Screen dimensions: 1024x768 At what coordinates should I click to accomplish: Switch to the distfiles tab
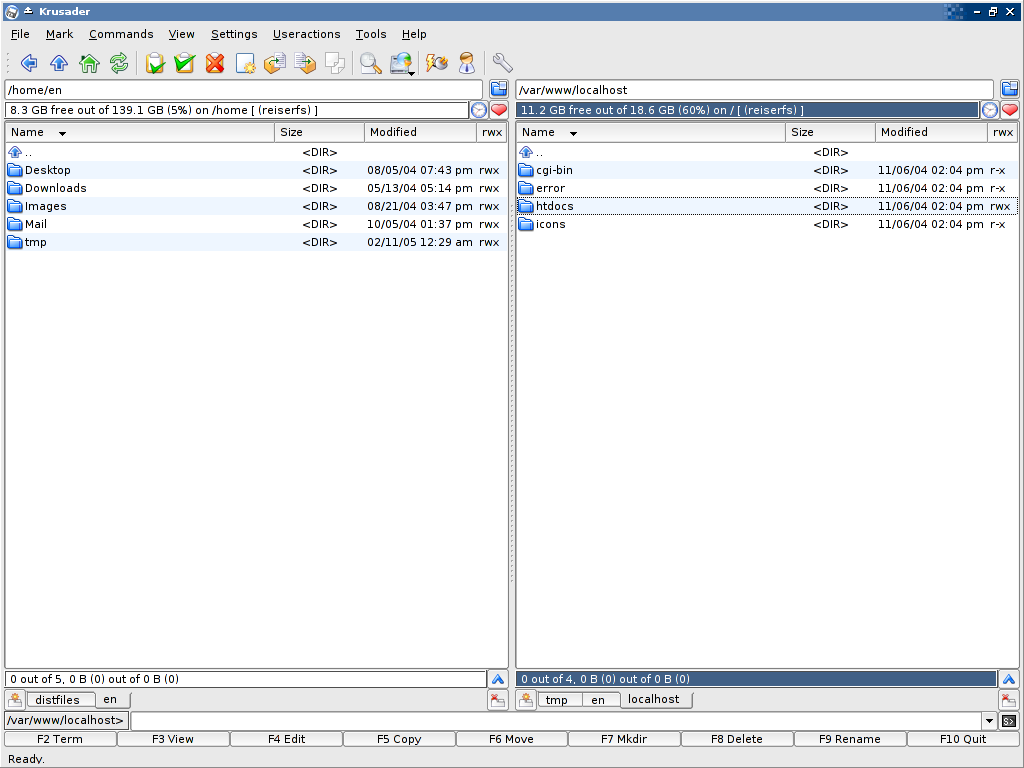pos(60,700)
